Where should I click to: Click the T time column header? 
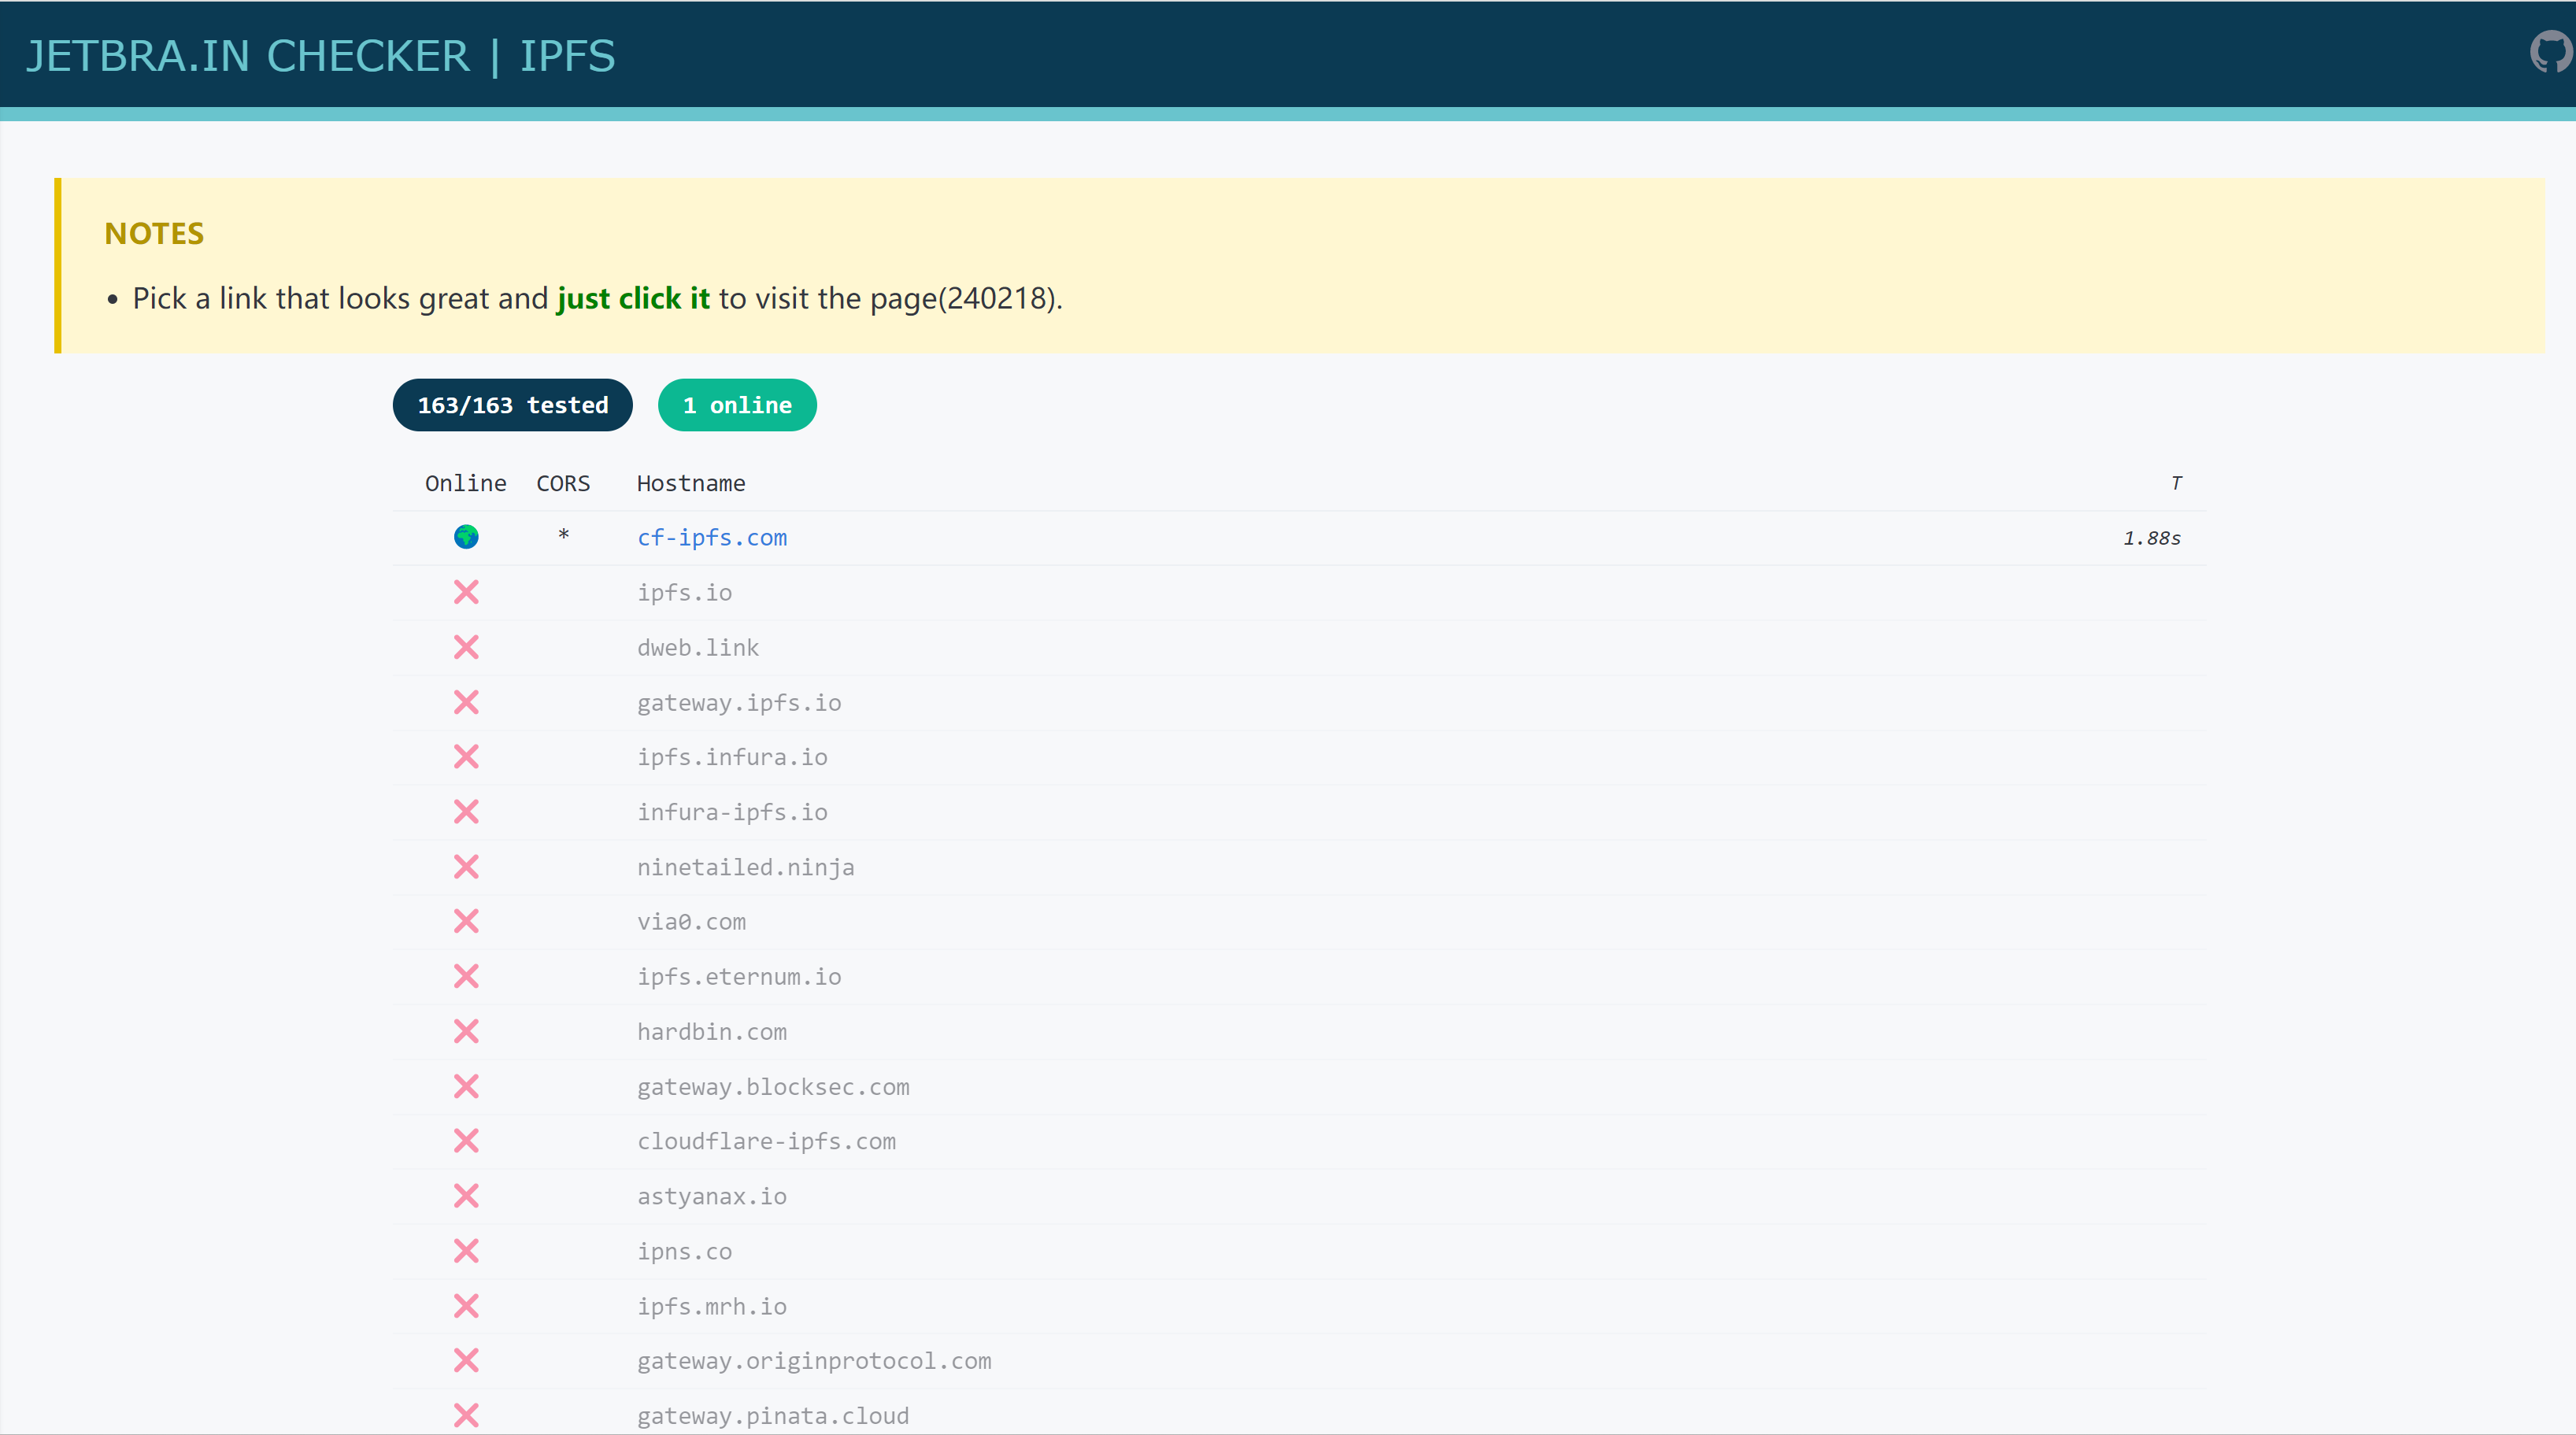click(x=2176, y=483)
